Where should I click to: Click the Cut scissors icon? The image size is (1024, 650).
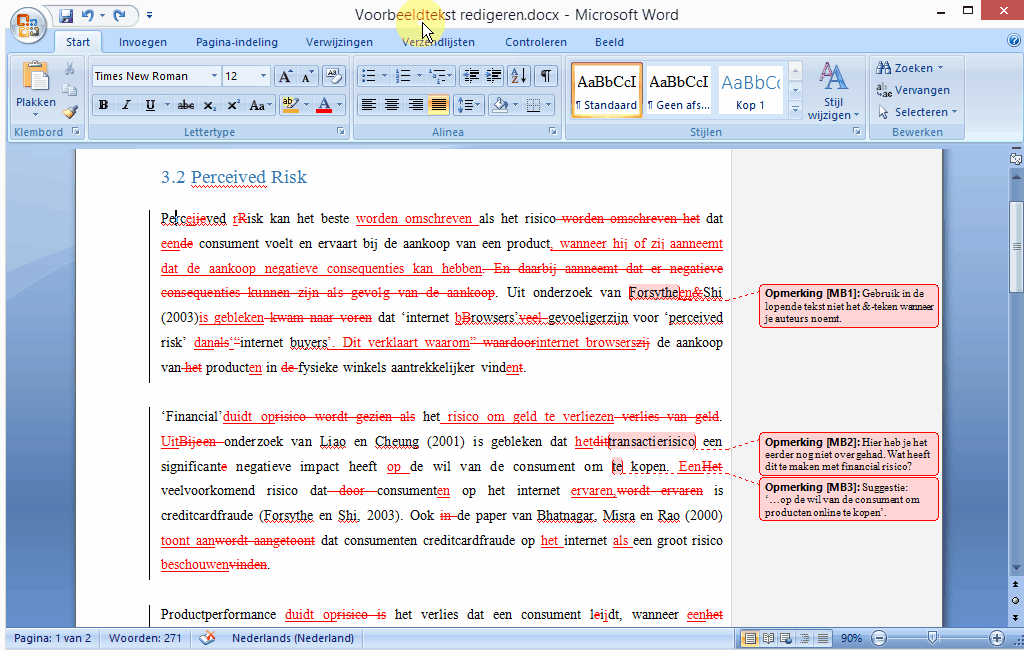coord(70,68)
